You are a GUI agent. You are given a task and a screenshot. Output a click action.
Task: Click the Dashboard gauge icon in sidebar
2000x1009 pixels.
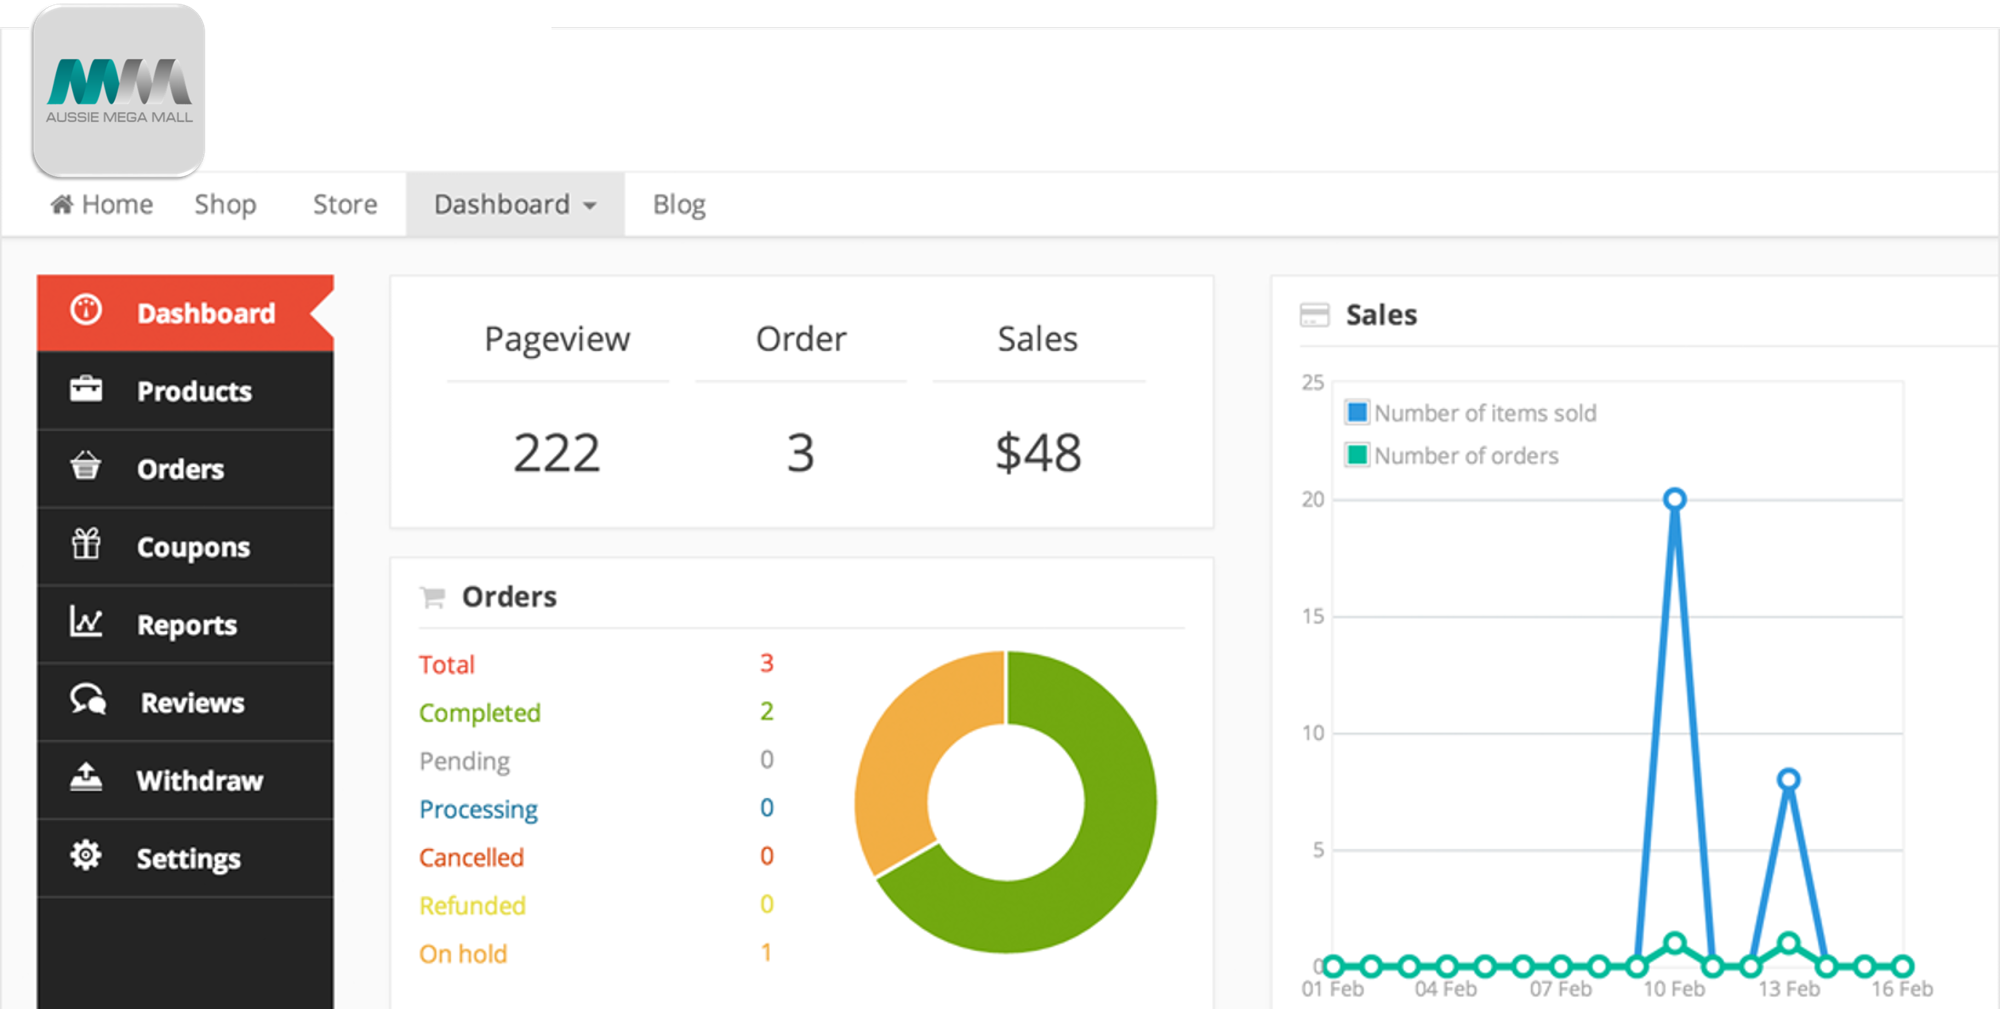point(86,312)
